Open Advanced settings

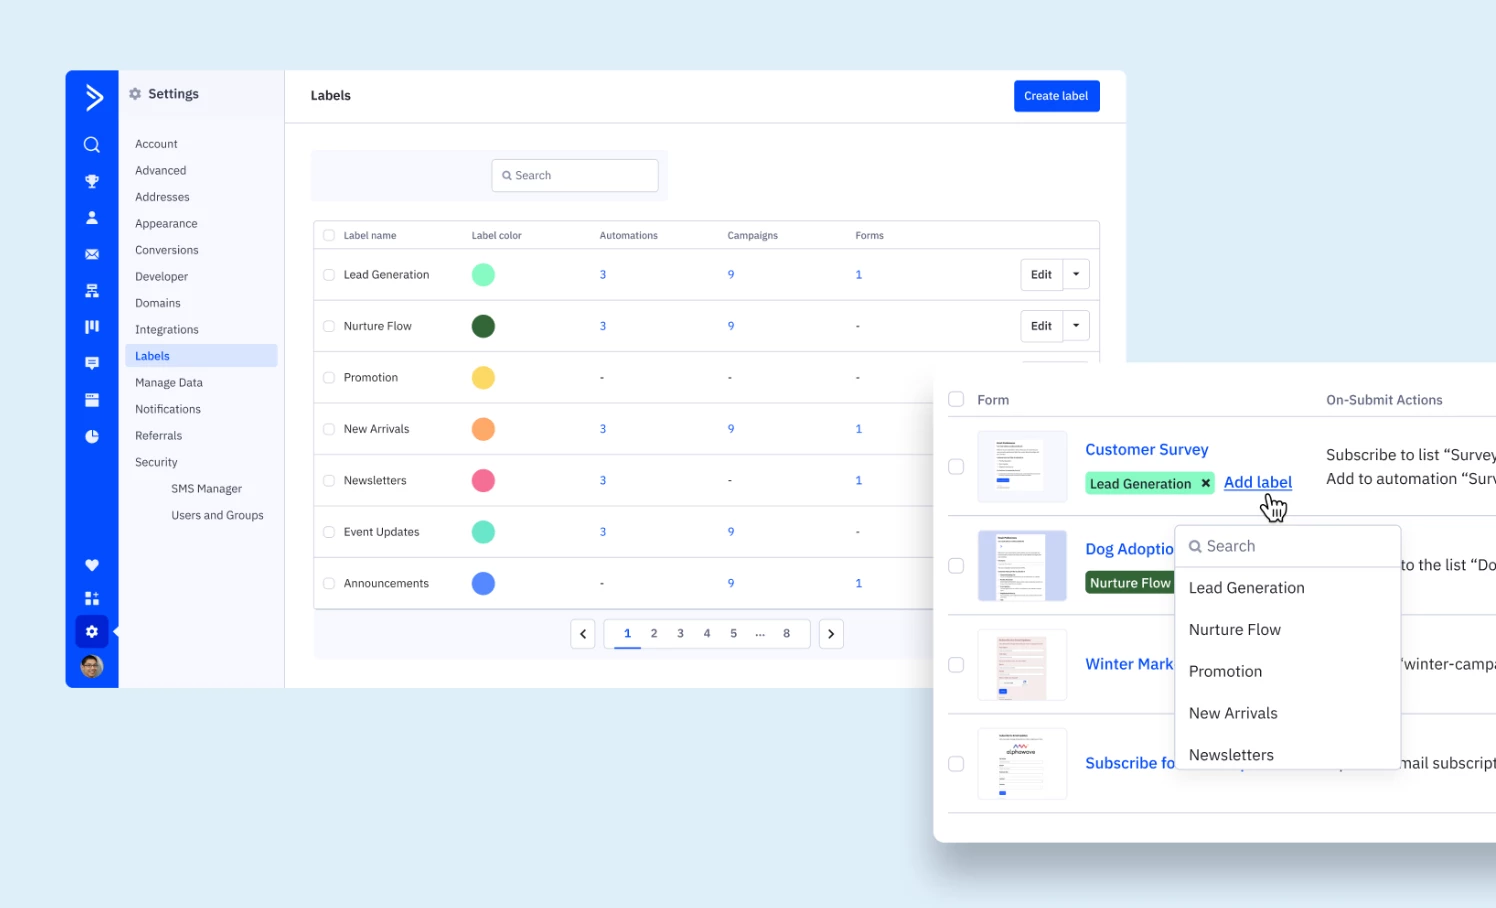(161, 171)
